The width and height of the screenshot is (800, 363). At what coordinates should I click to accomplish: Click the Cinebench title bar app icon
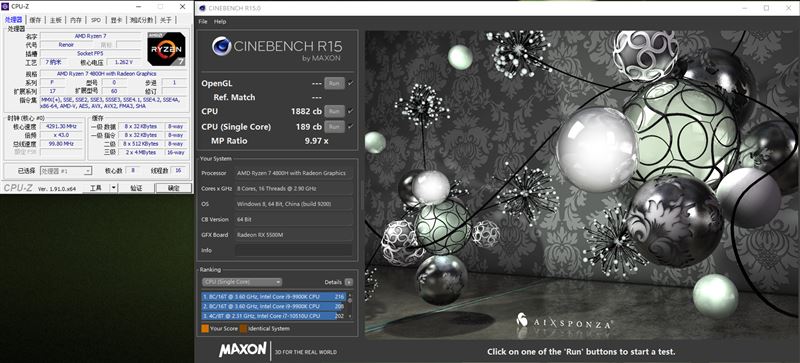point(202,8)
